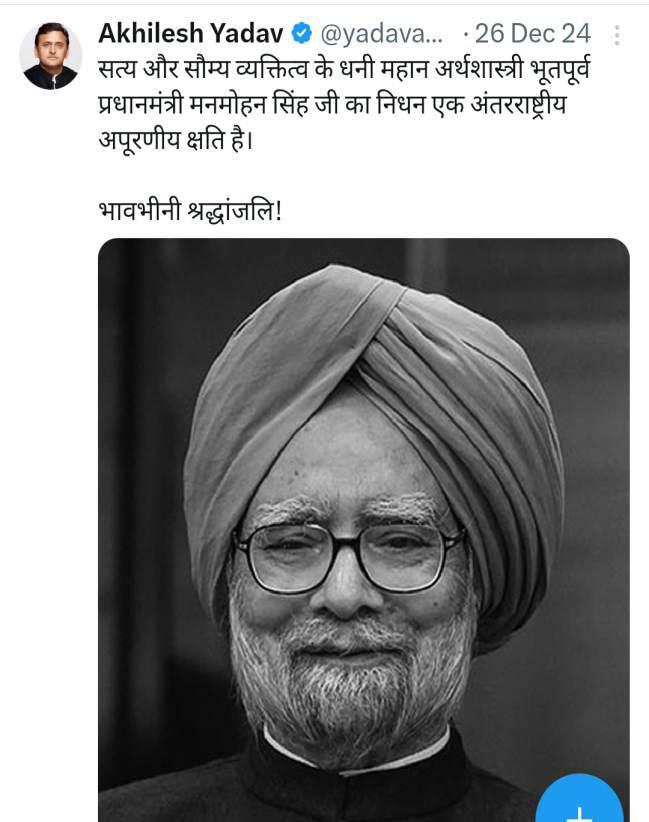Open the three-dot more options menu

617,35
